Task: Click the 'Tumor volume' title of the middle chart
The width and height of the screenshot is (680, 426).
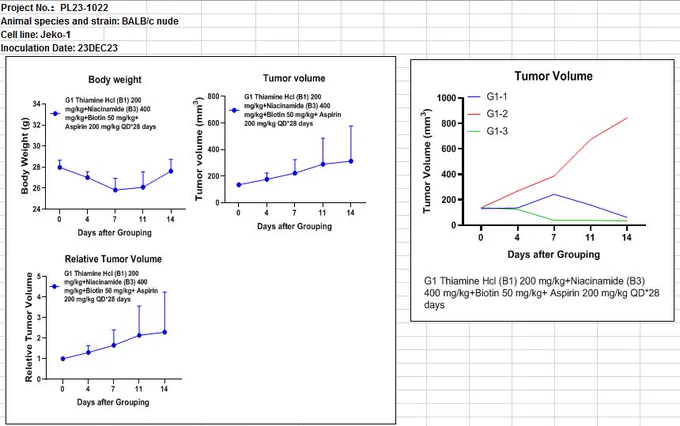Action: point(294,78)
